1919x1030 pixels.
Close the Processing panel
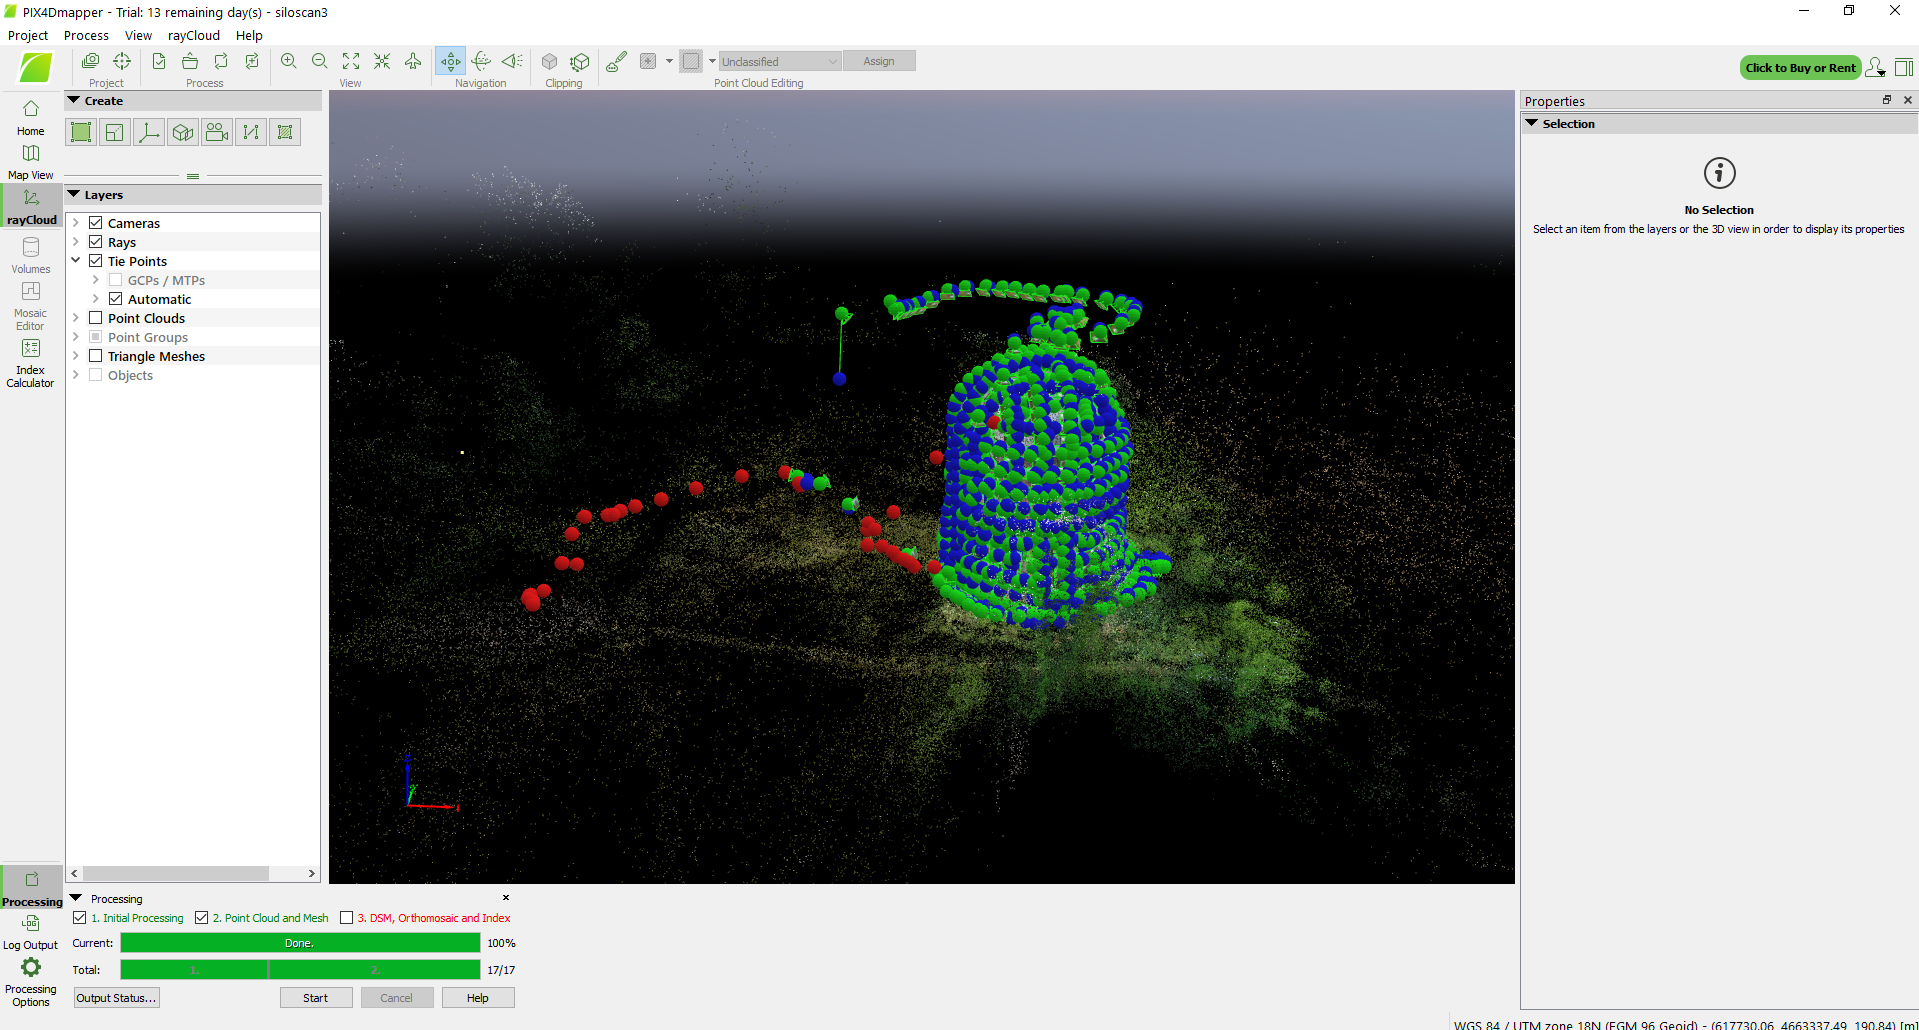click(x=506, y=898)
